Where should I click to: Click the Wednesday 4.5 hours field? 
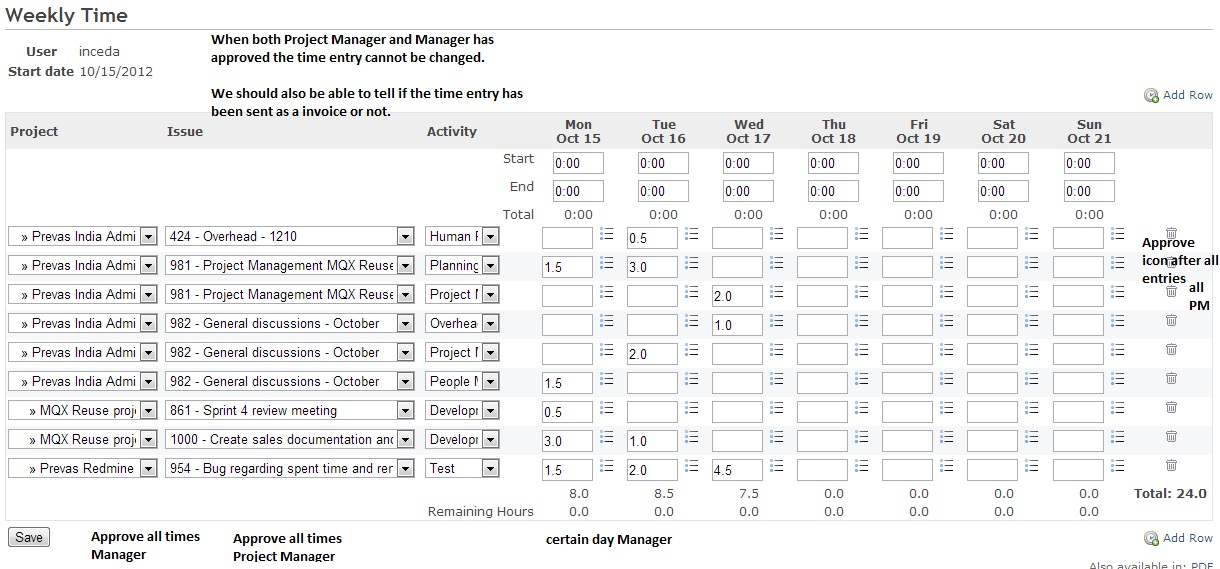pos(737,469)
